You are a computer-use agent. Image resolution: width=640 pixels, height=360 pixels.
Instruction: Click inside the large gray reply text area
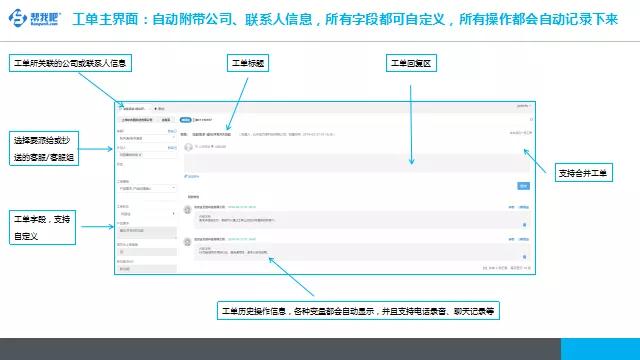[356, 163]
